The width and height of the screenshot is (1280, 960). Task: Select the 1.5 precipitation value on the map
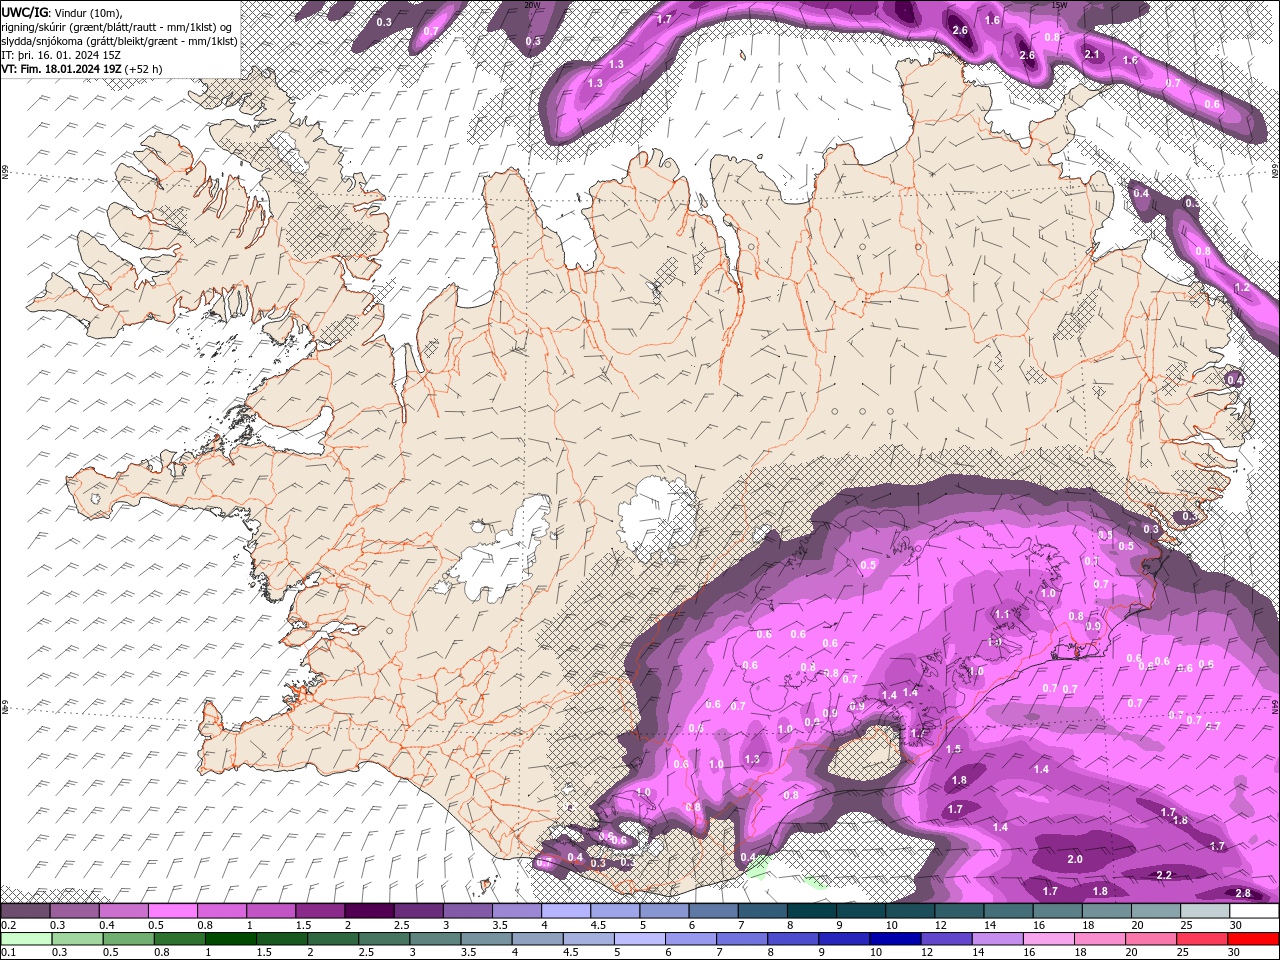pos(953,749)
